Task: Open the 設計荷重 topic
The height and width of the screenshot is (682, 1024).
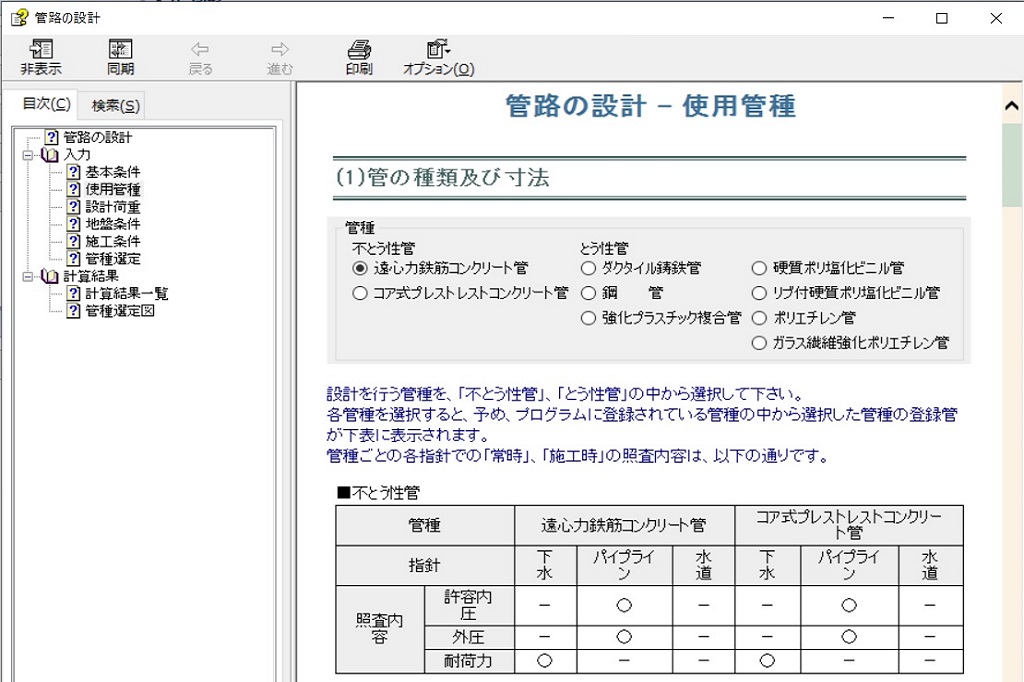Action: pos(113,206)
